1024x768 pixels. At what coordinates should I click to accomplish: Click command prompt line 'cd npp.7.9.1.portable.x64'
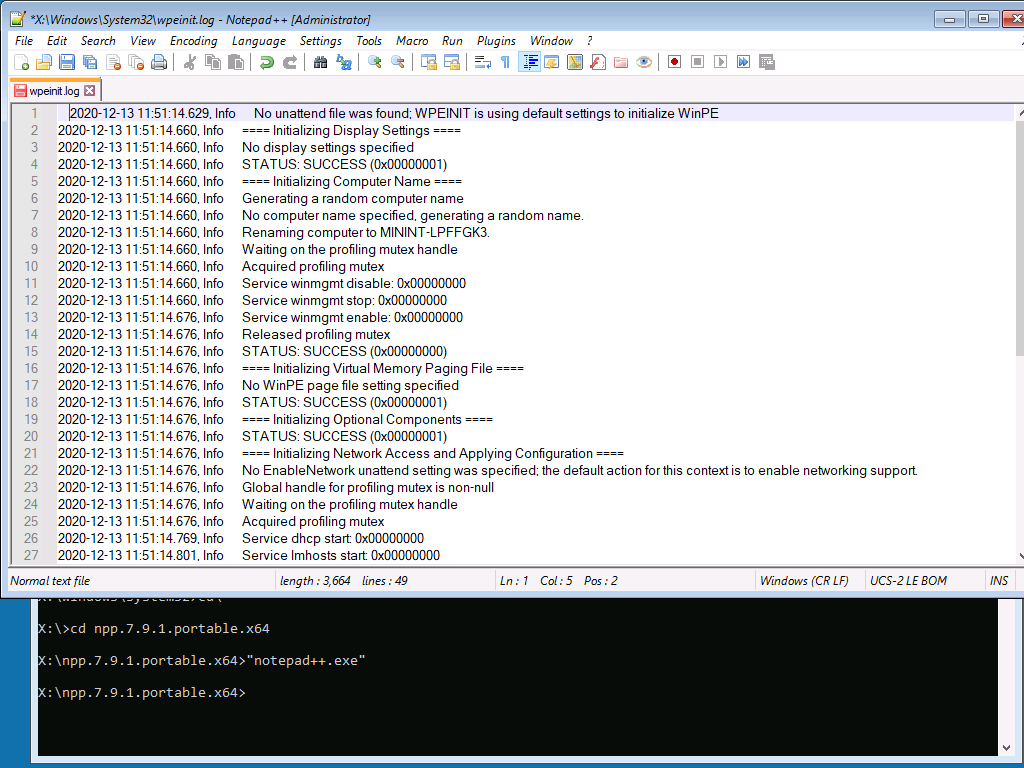pos(170,629)
